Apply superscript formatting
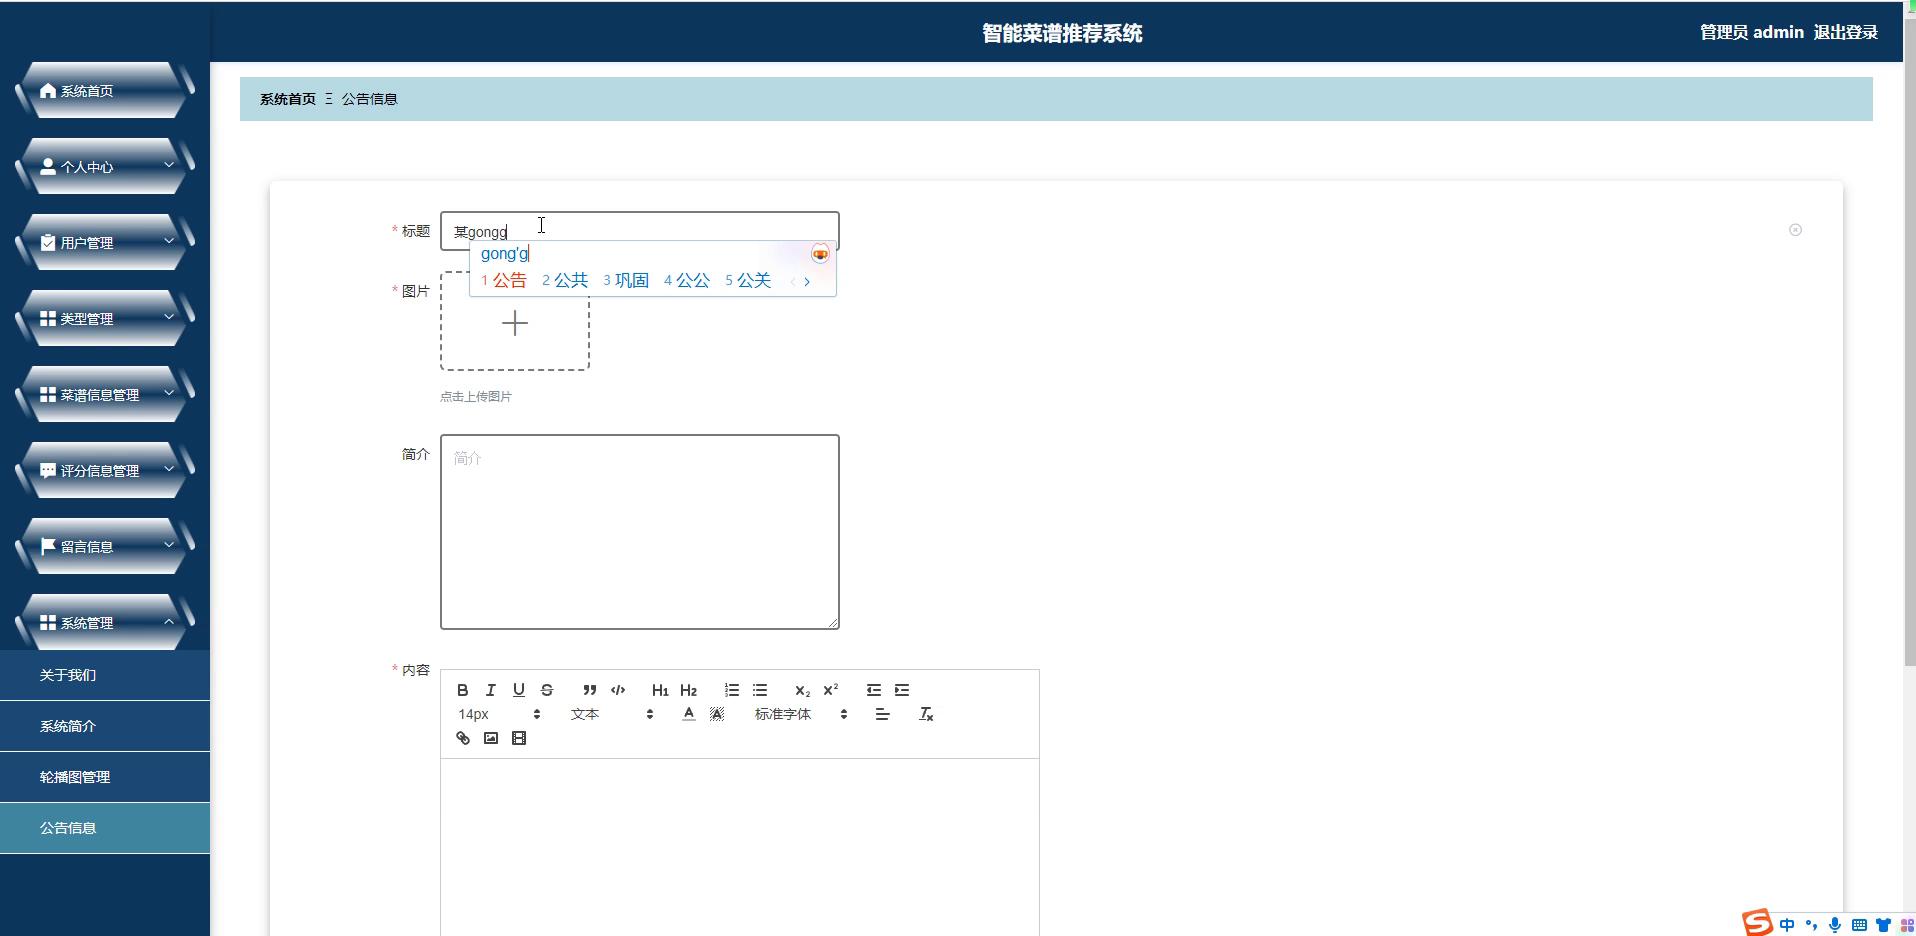The width and height of the screenshot is (1916, 936). [x=830, y=690]
